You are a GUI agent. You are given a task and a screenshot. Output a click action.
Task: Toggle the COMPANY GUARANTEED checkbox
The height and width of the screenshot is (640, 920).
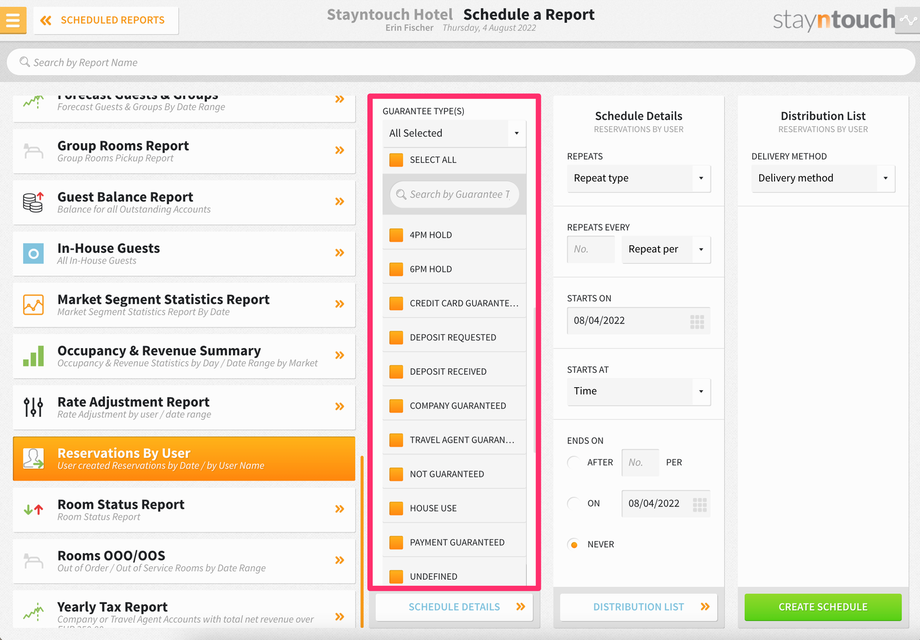(396, 405)
